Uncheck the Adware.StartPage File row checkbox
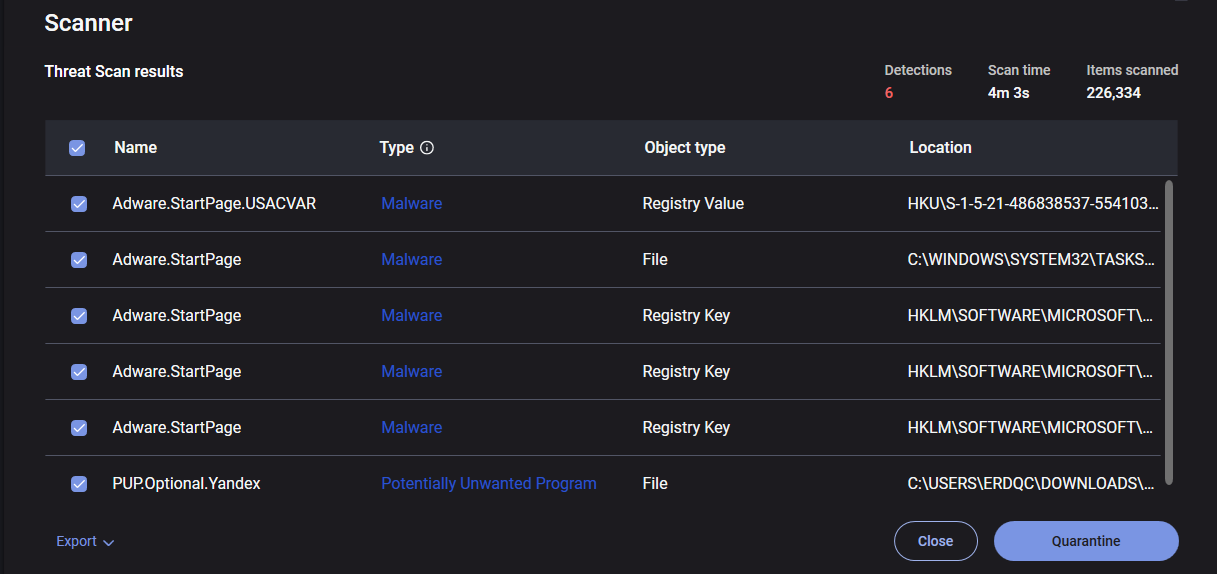1217x574 pixels. tap(79, 260)
